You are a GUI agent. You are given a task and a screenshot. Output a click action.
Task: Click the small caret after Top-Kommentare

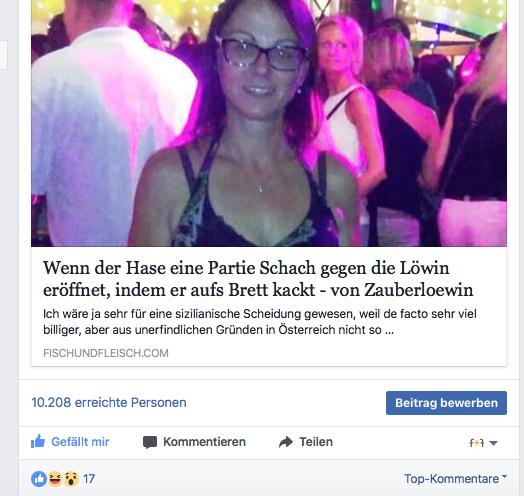point(504,476)
